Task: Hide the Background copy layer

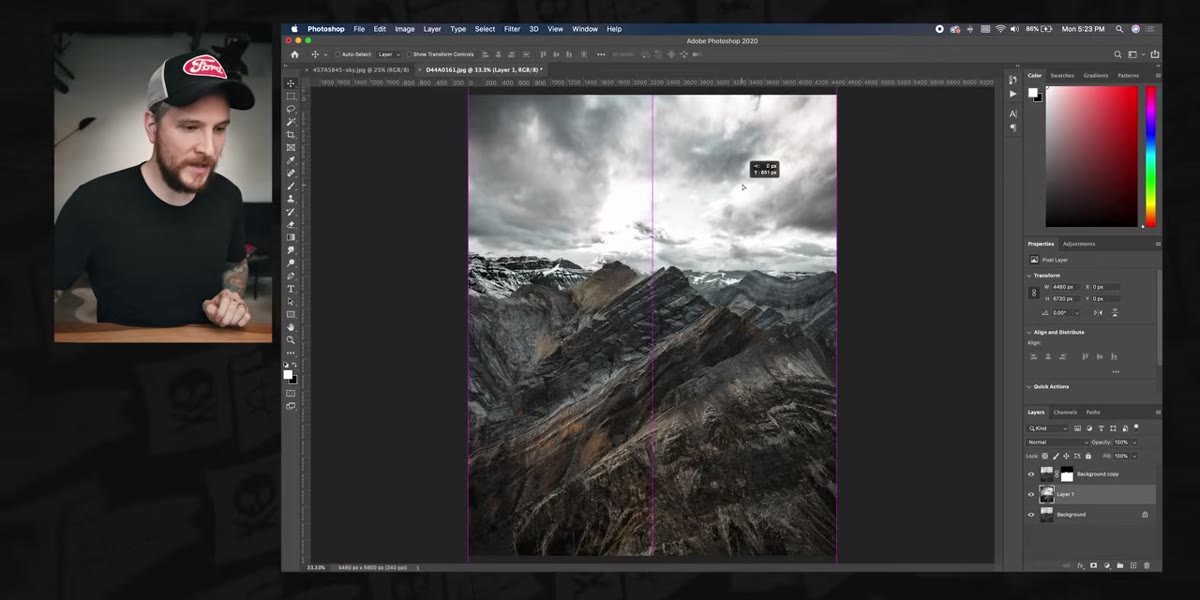Action: (x=1031, y=474)
